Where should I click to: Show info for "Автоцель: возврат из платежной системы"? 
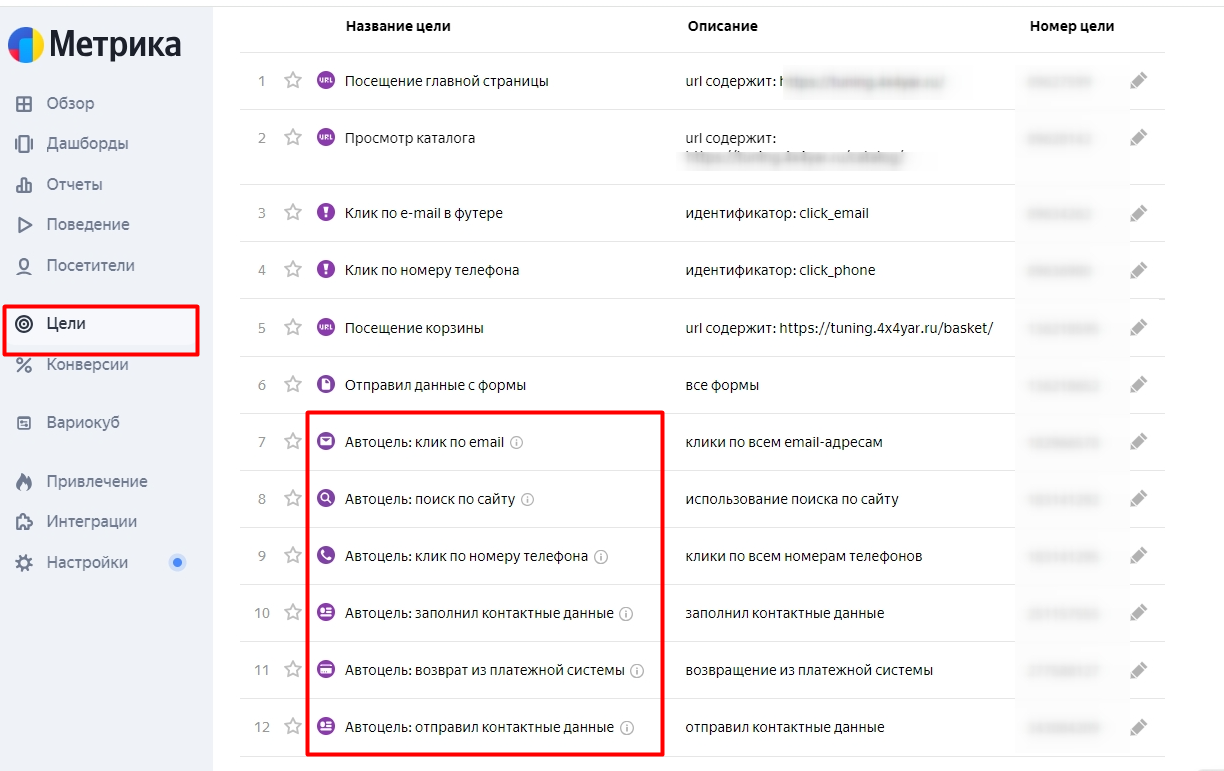637,671
